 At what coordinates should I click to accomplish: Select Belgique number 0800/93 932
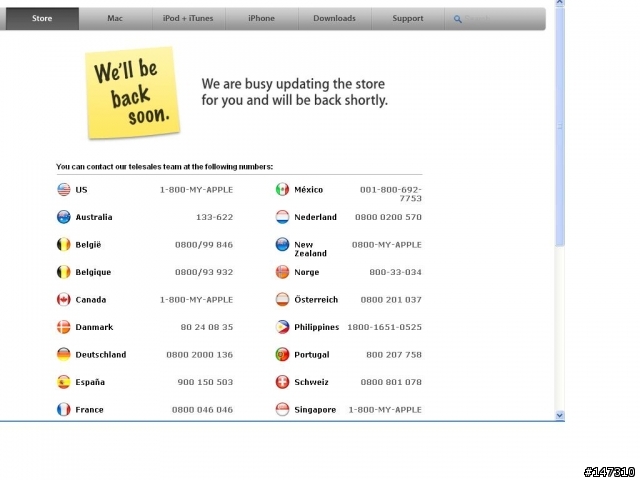tap(204, 272)
